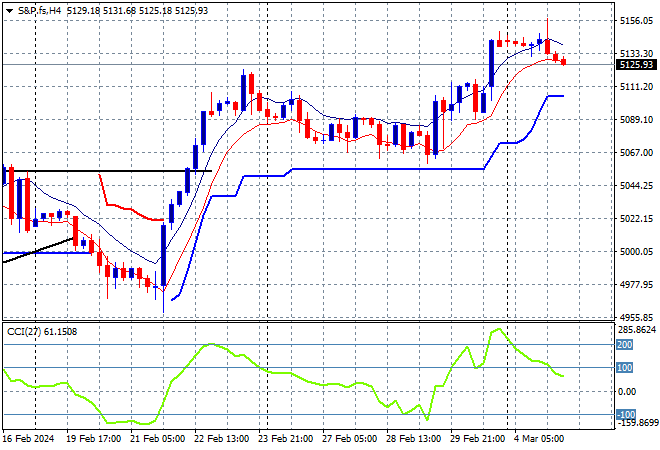Image resolution: width=660 pixels, height=450 pixels.
Task: Click the 4955.85 price axis label
Action: (636, 317)
